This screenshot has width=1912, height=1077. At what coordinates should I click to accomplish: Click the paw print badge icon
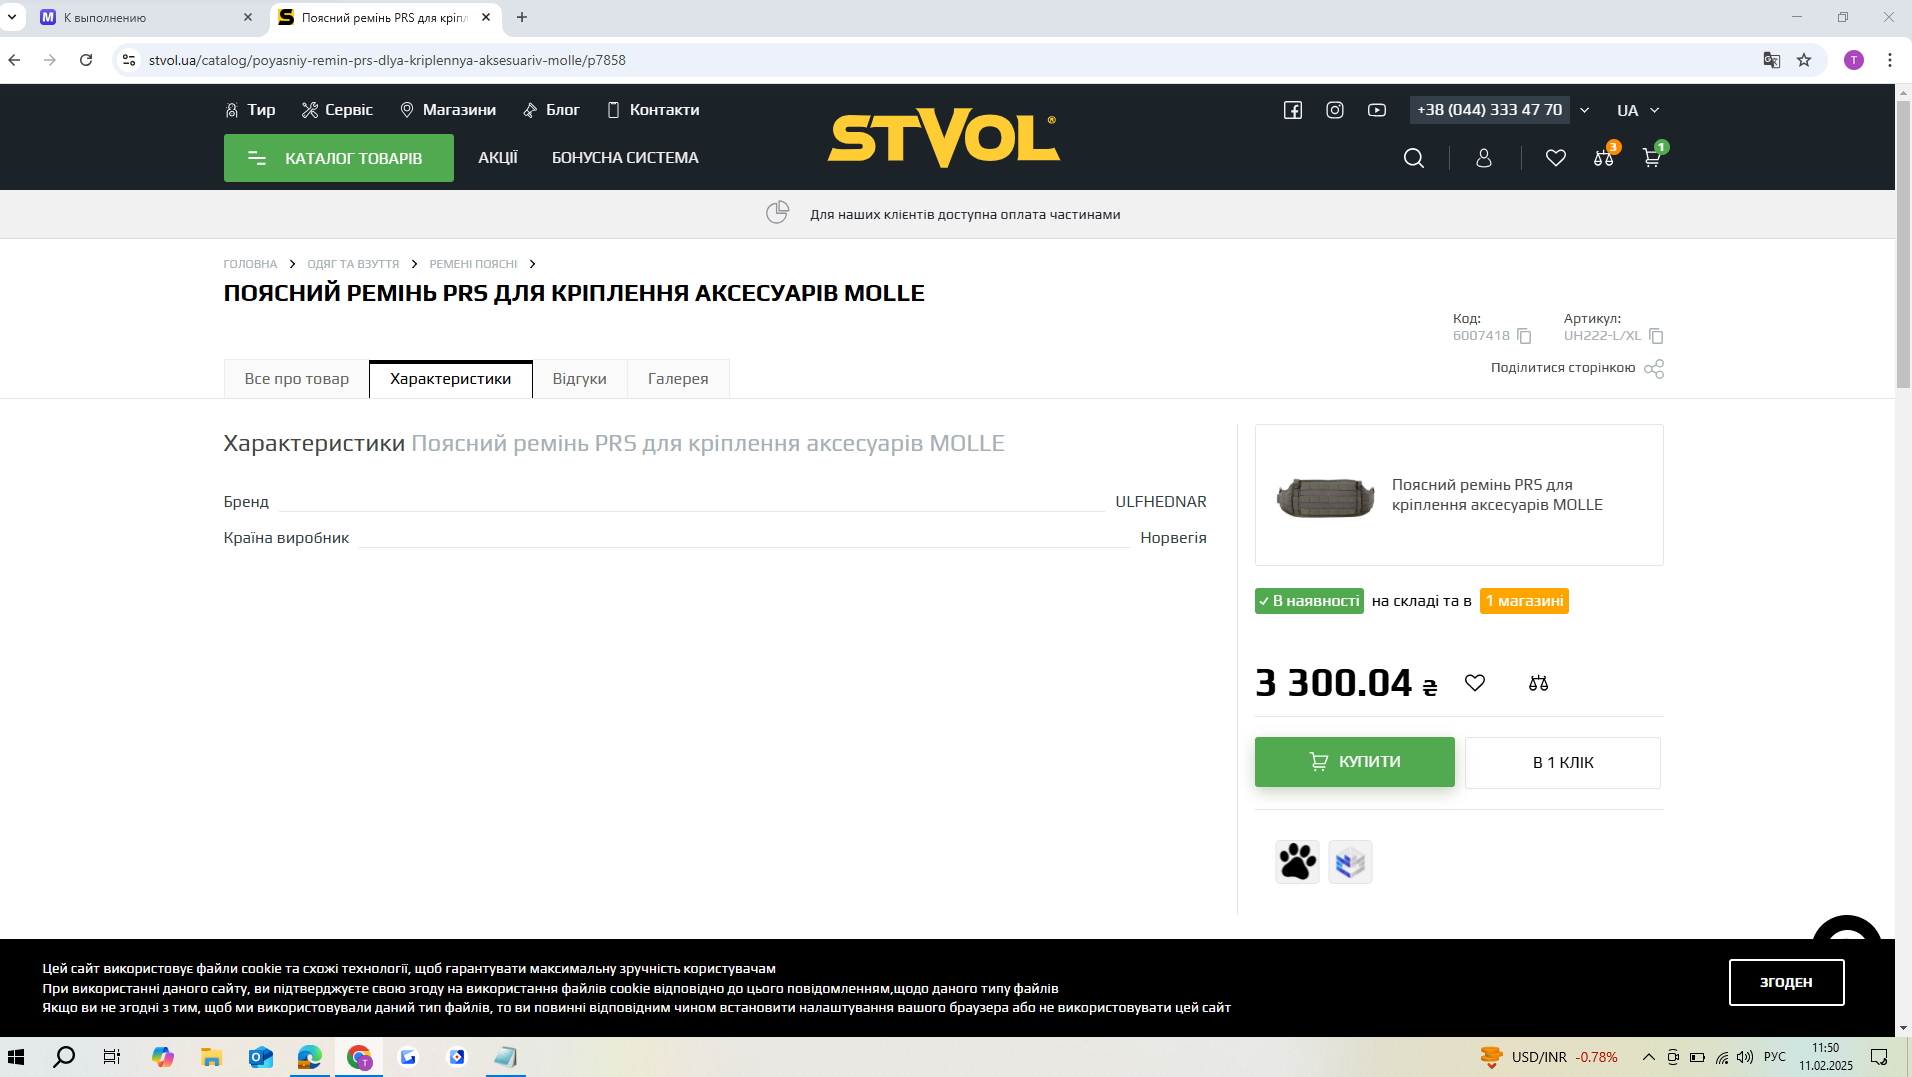1298,862
